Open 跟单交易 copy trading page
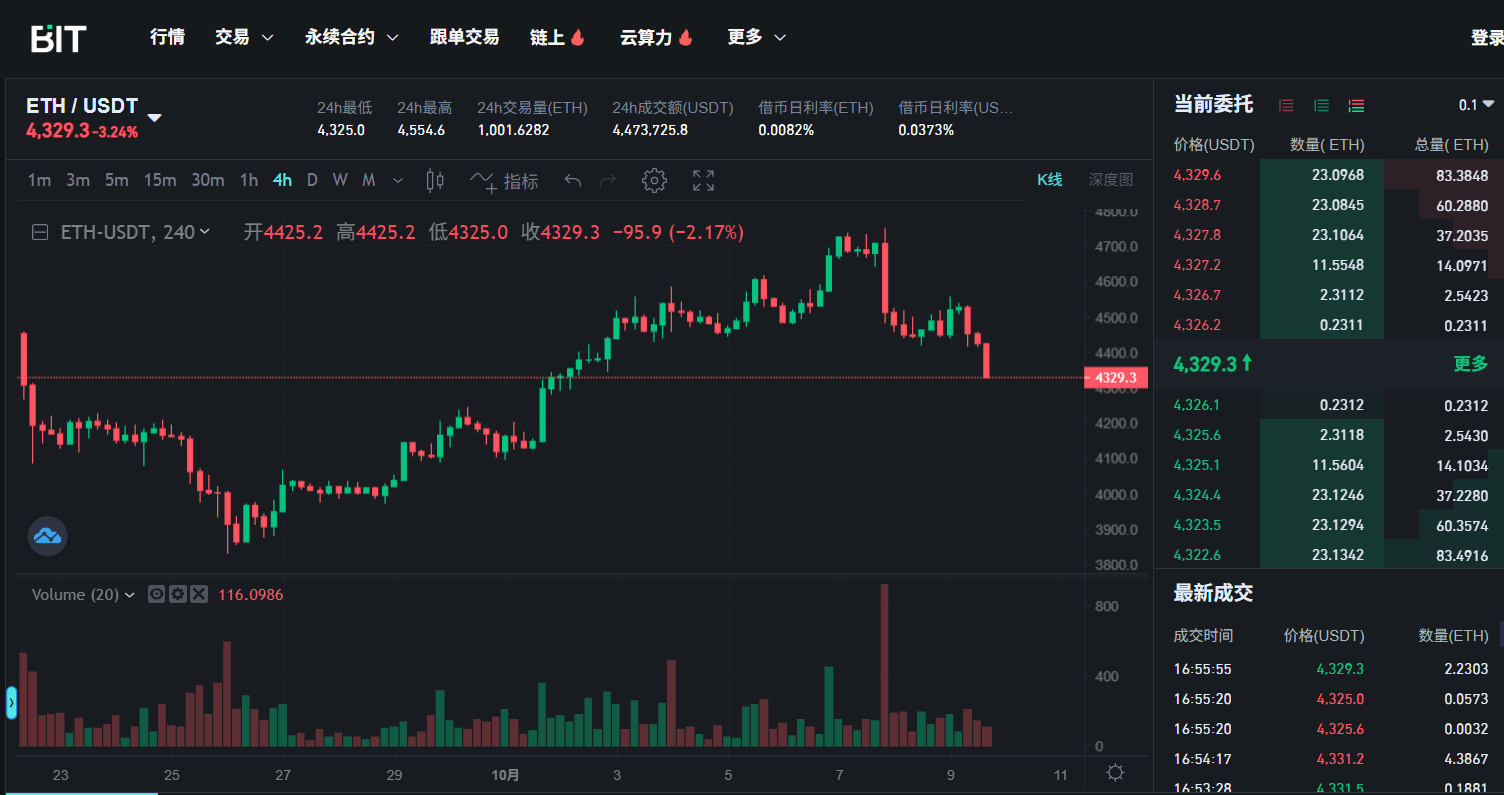The width and height of the screenshot is (1504, 795). (x=464, y=37)
